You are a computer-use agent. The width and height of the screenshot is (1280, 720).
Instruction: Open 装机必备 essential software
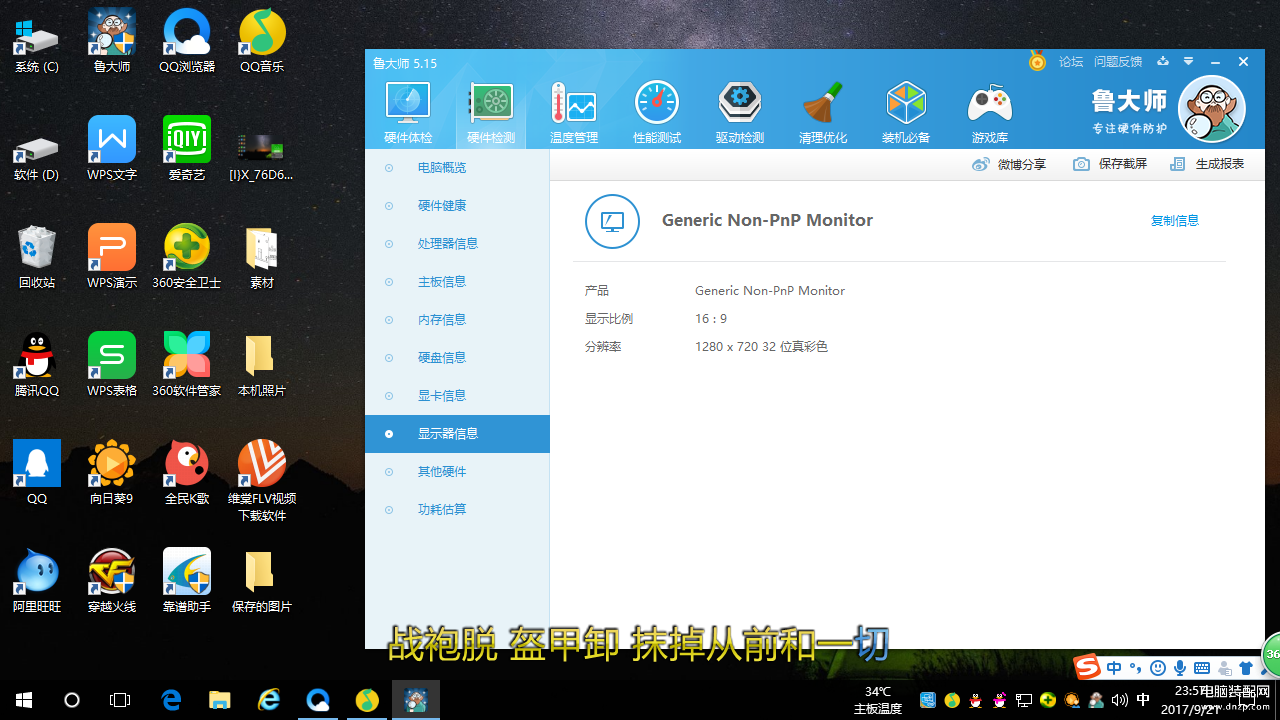(x=906, y=114)
